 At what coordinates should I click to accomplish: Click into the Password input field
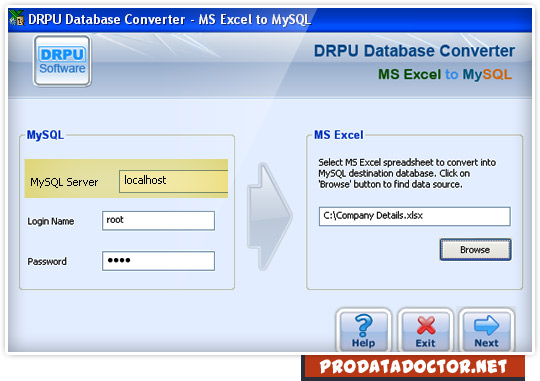pos(158,261)
